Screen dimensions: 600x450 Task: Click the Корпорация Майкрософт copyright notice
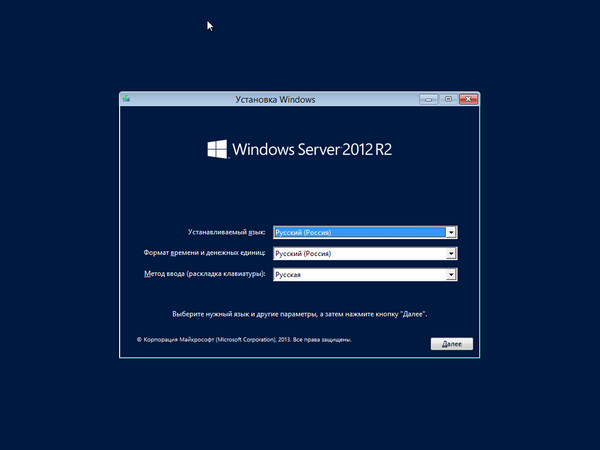pyautogui.click(x=243, y=340)
